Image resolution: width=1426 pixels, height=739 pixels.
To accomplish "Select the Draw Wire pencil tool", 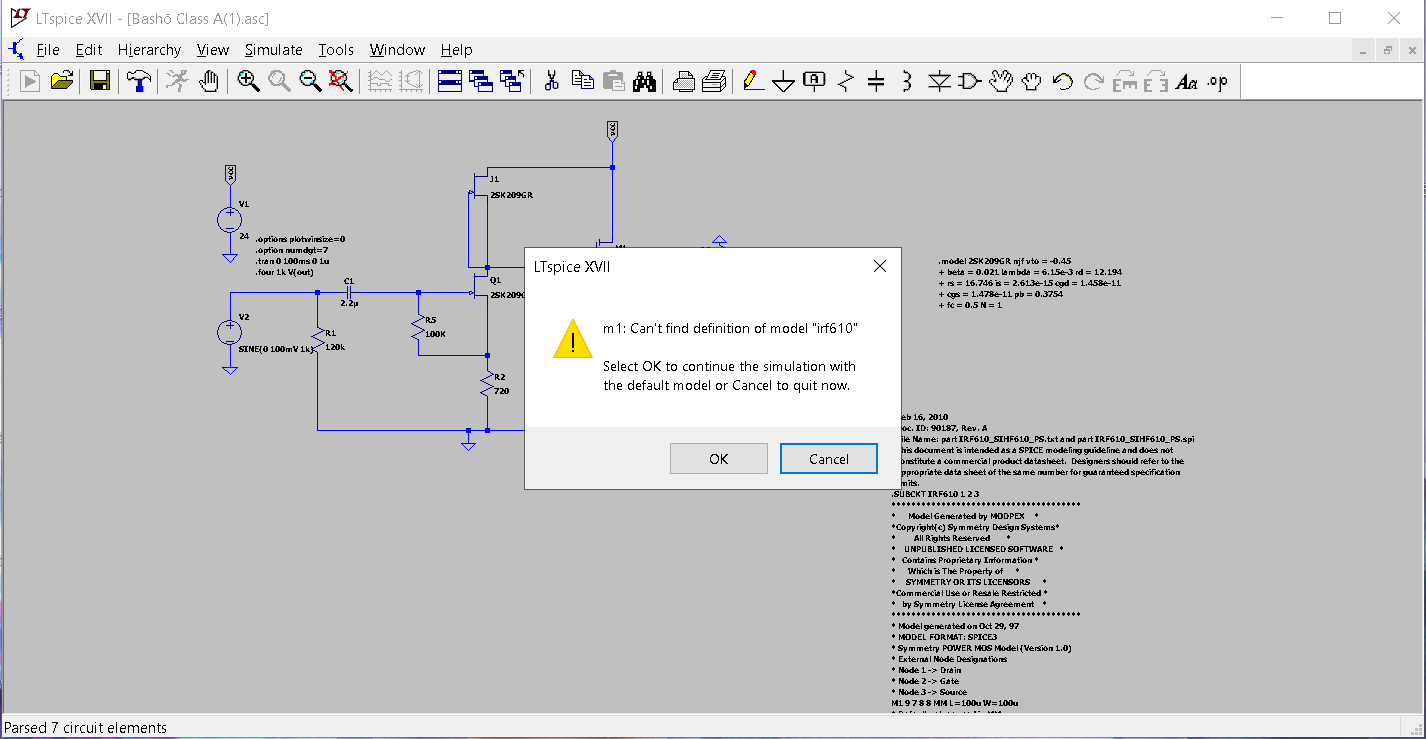I will tap(753, 82).
